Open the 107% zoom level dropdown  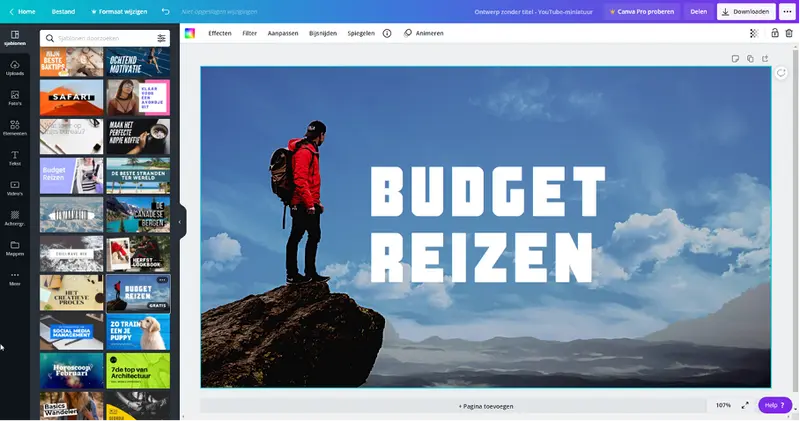pyautogui.click(x=723, y=405)
